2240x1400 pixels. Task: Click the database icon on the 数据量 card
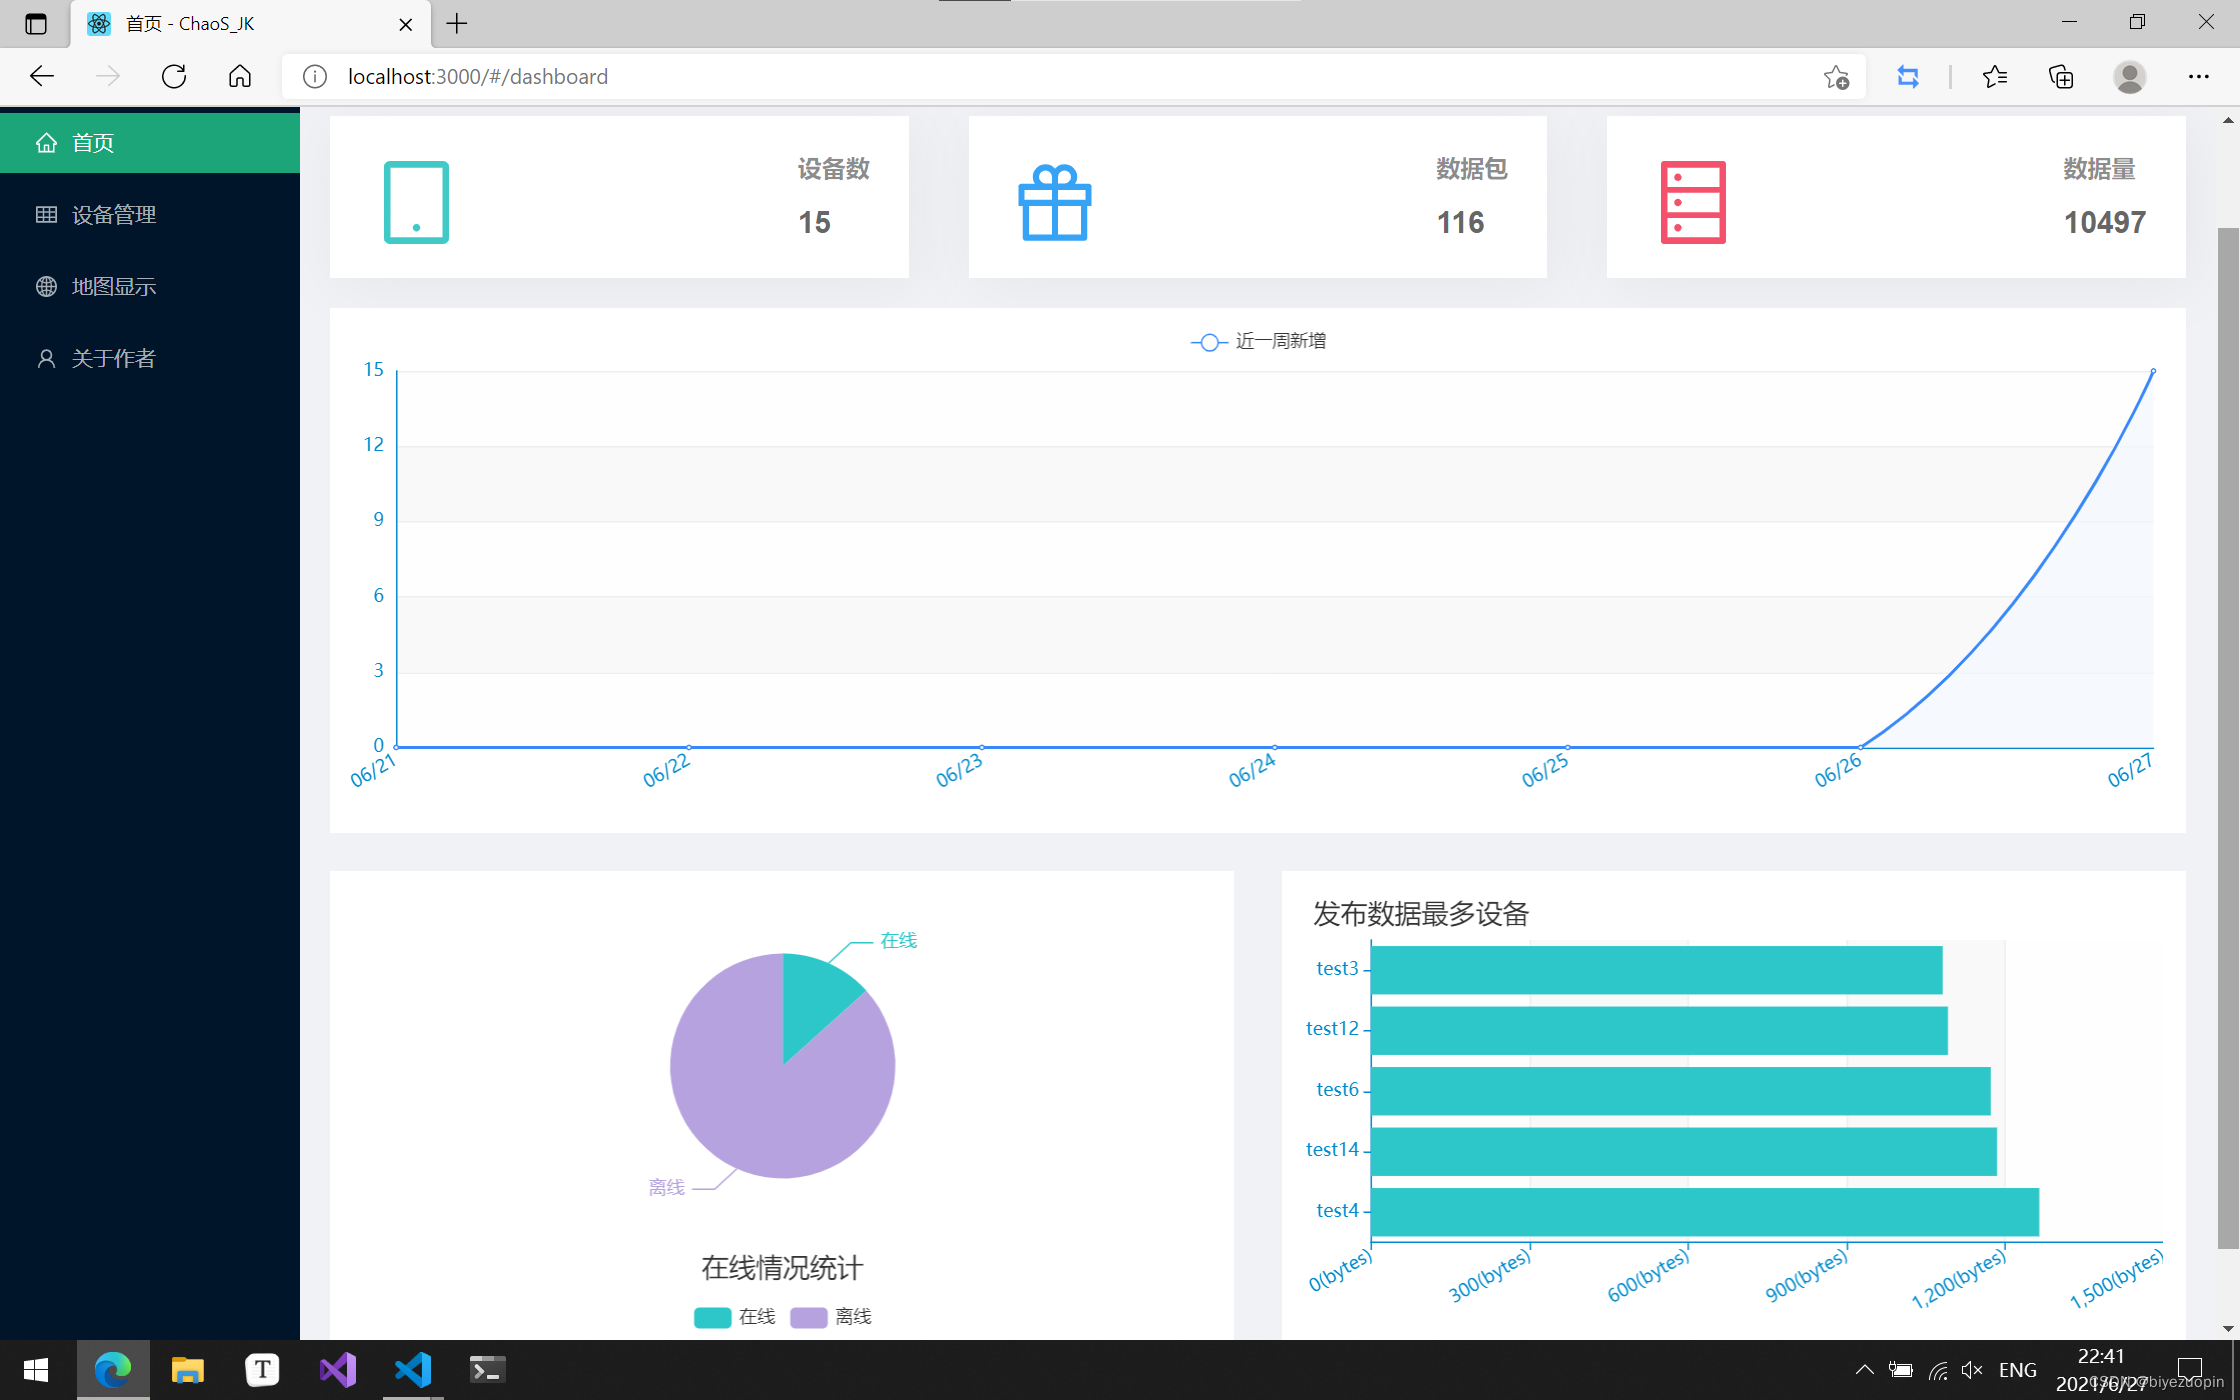click(1692, 201)
